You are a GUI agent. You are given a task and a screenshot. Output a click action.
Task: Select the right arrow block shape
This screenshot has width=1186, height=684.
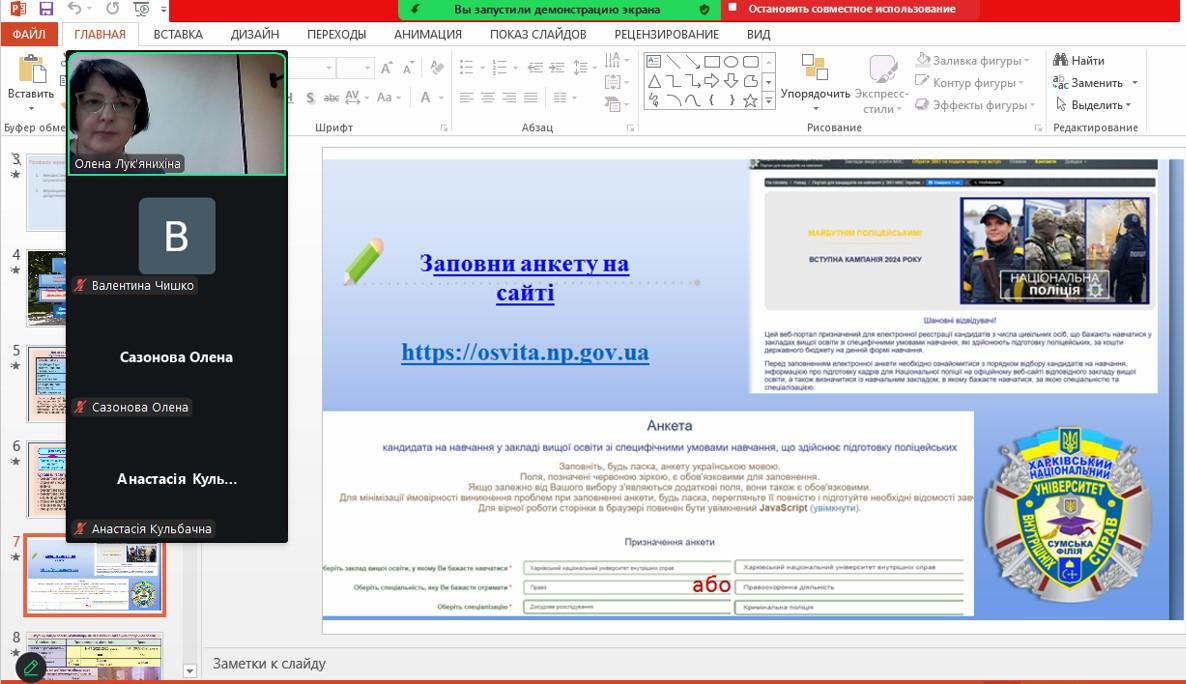coord(712,81)
